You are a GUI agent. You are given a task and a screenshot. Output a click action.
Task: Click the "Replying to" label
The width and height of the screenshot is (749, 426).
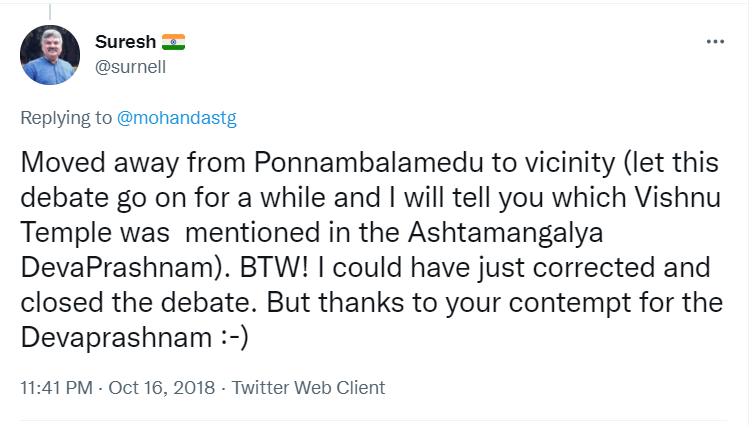click(x=66, y=118)
